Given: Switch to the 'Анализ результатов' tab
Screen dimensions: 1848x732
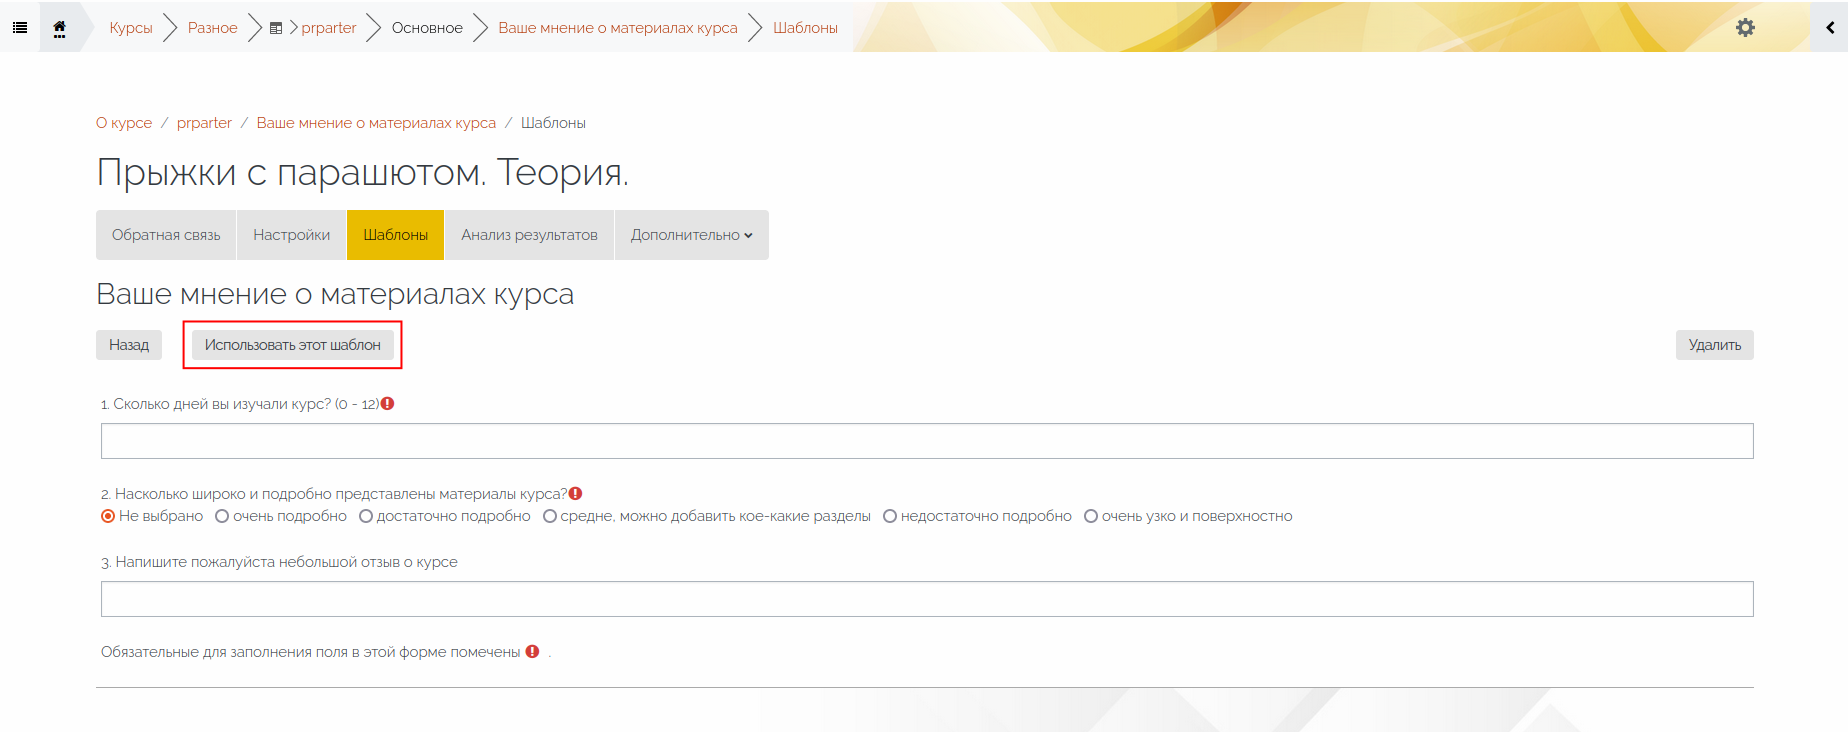Looking at the screenshot, I should 529,235.
